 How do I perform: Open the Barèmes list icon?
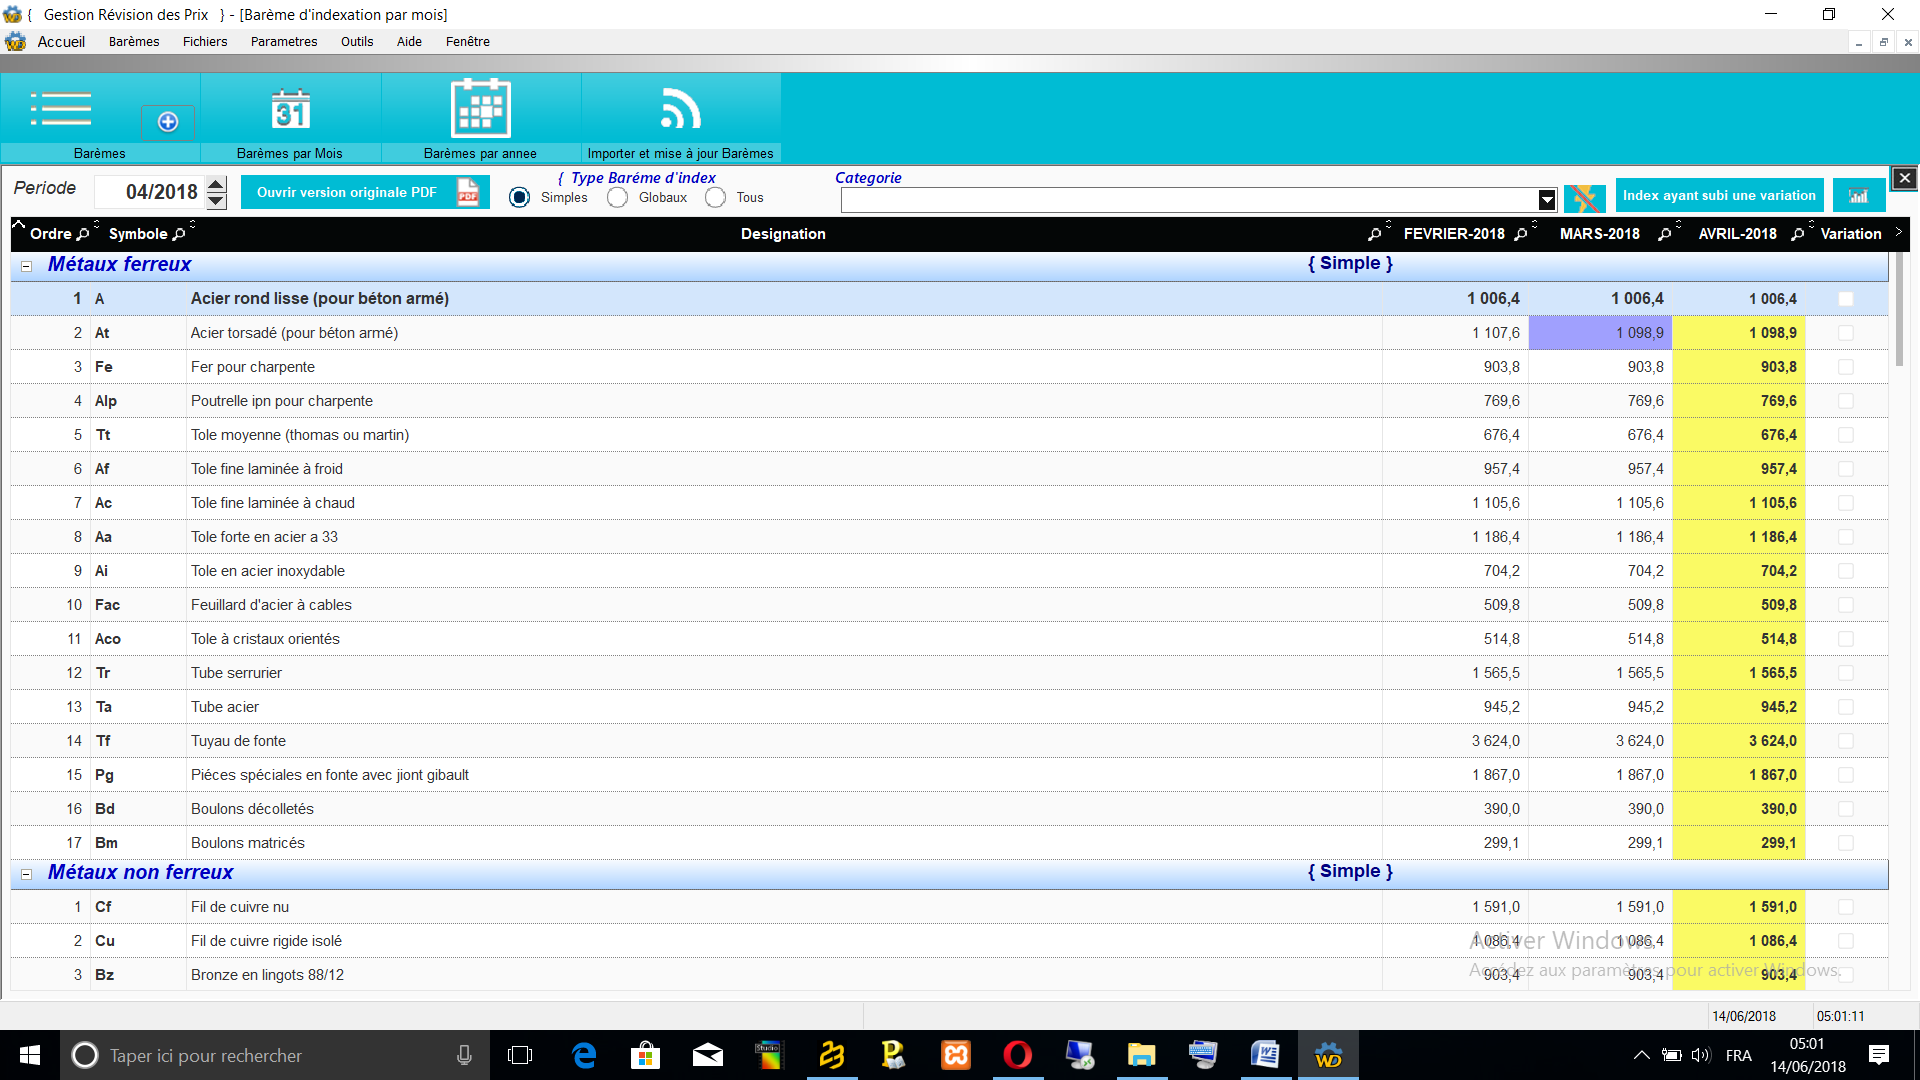pyautogui.click(x=61, y=109)
